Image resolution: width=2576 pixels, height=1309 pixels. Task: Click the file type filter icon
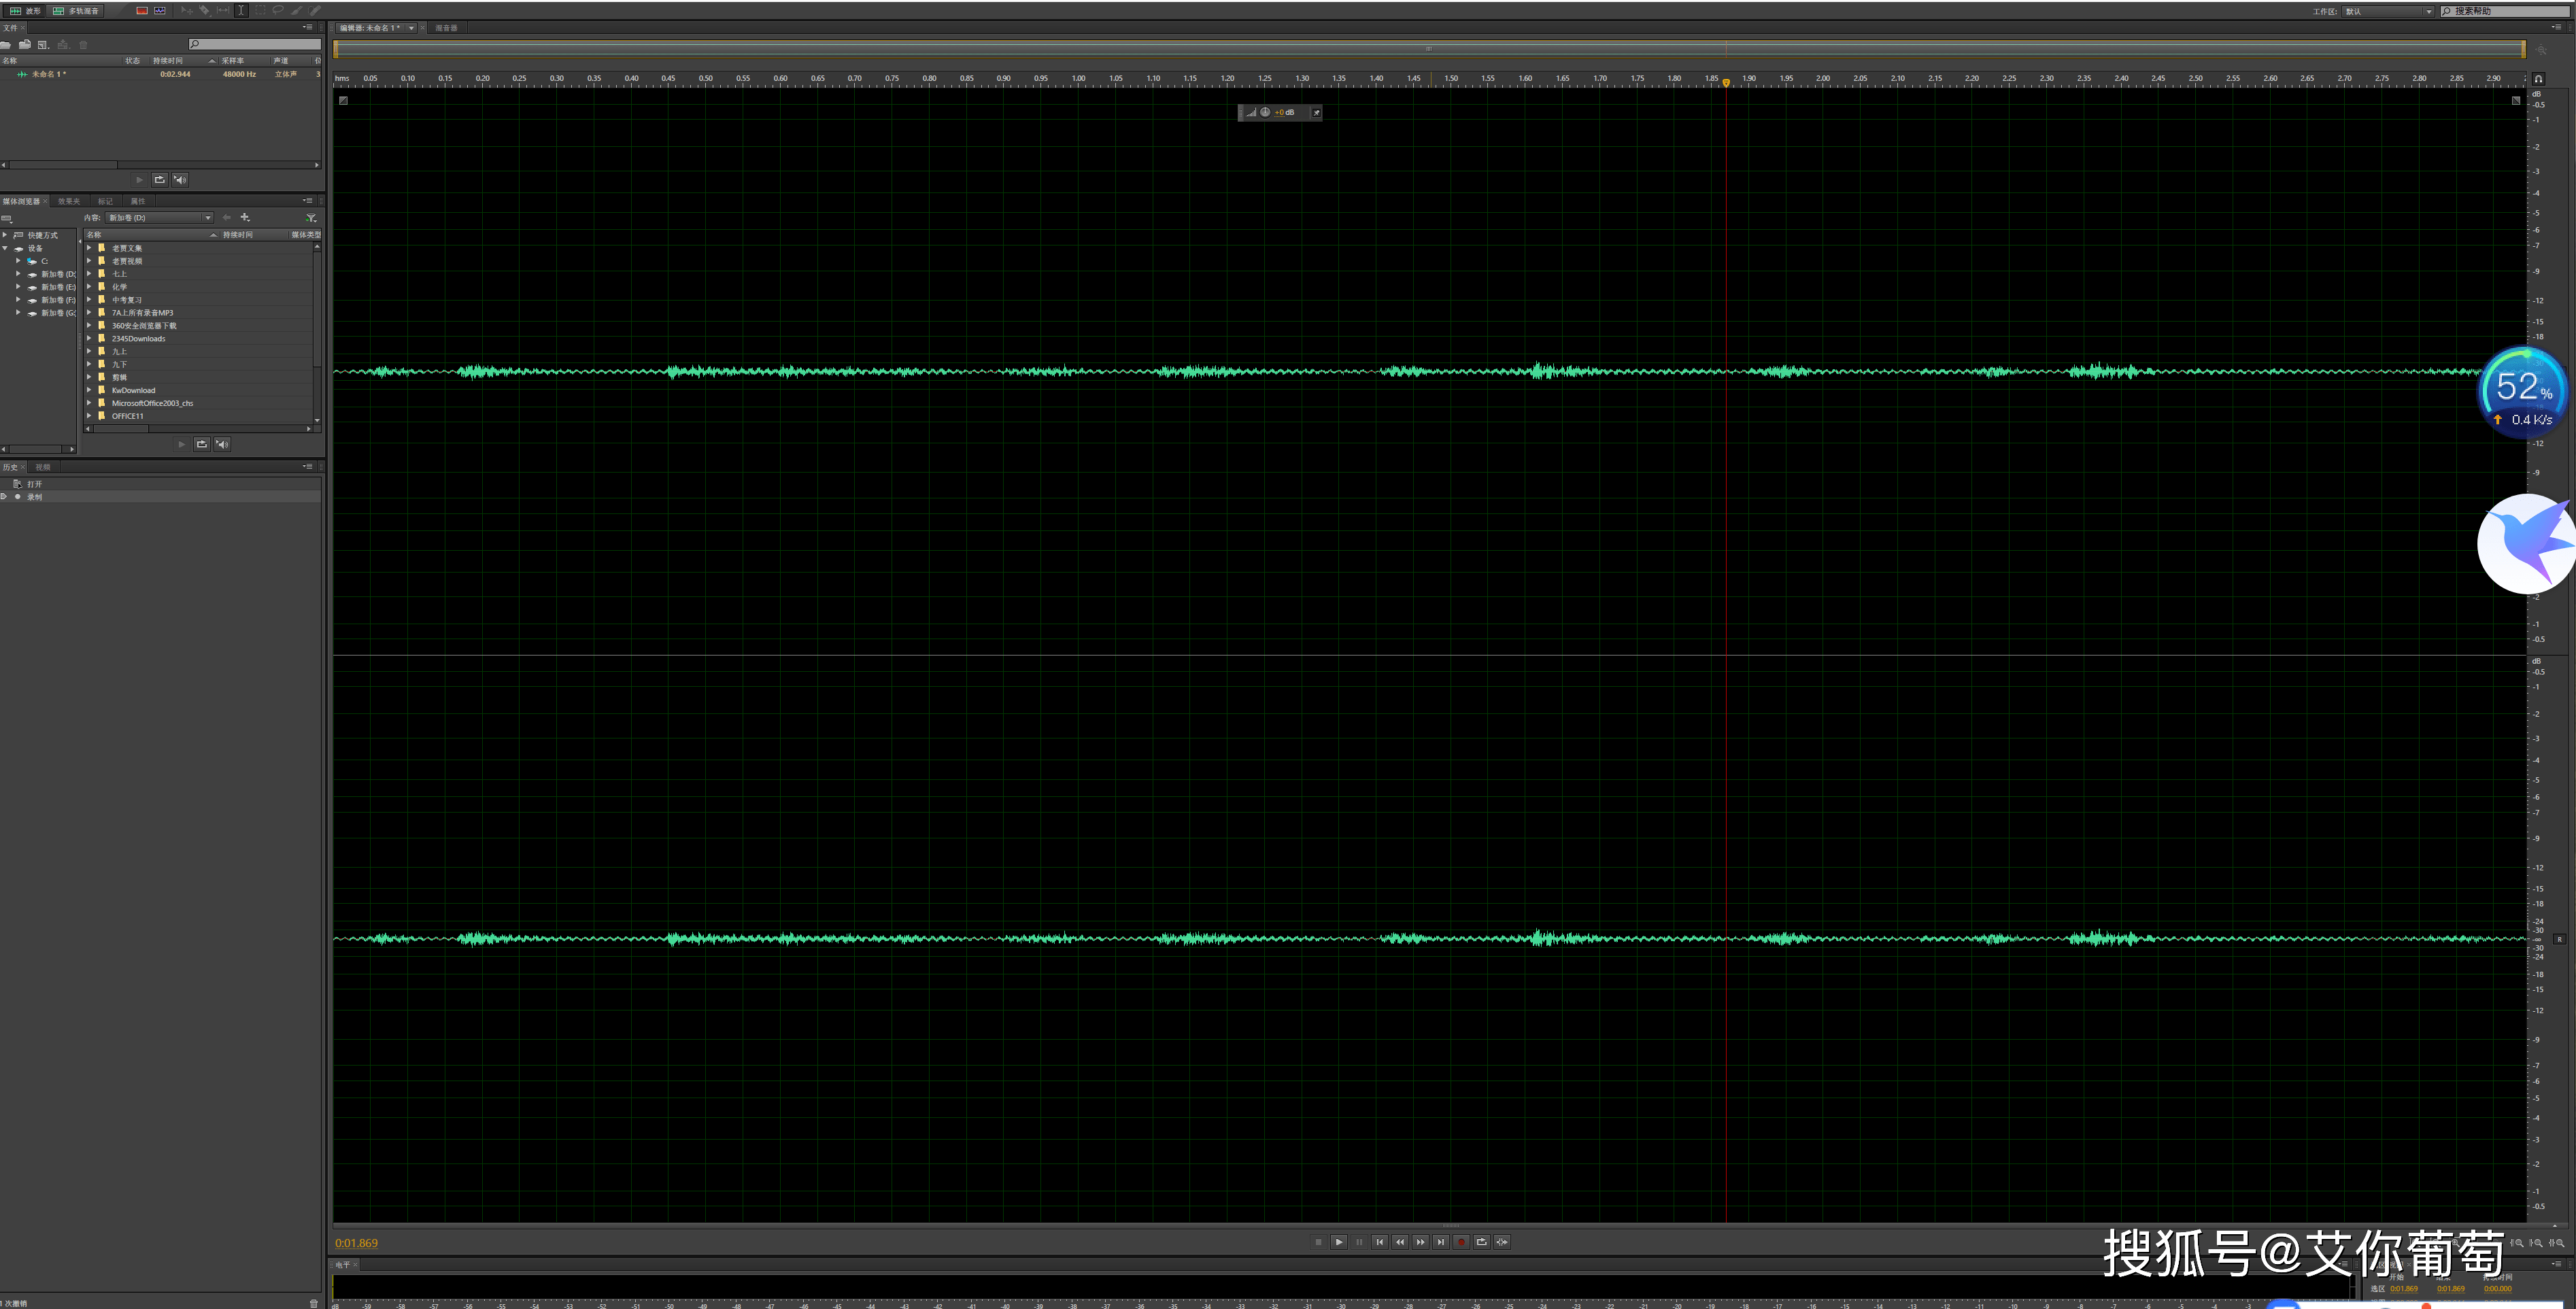click(x=311, y=218)
